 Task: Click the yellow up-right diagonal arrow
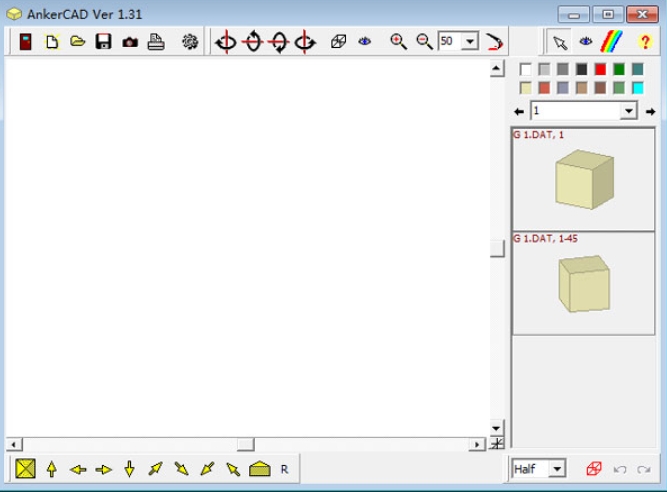tap(156, 469)
